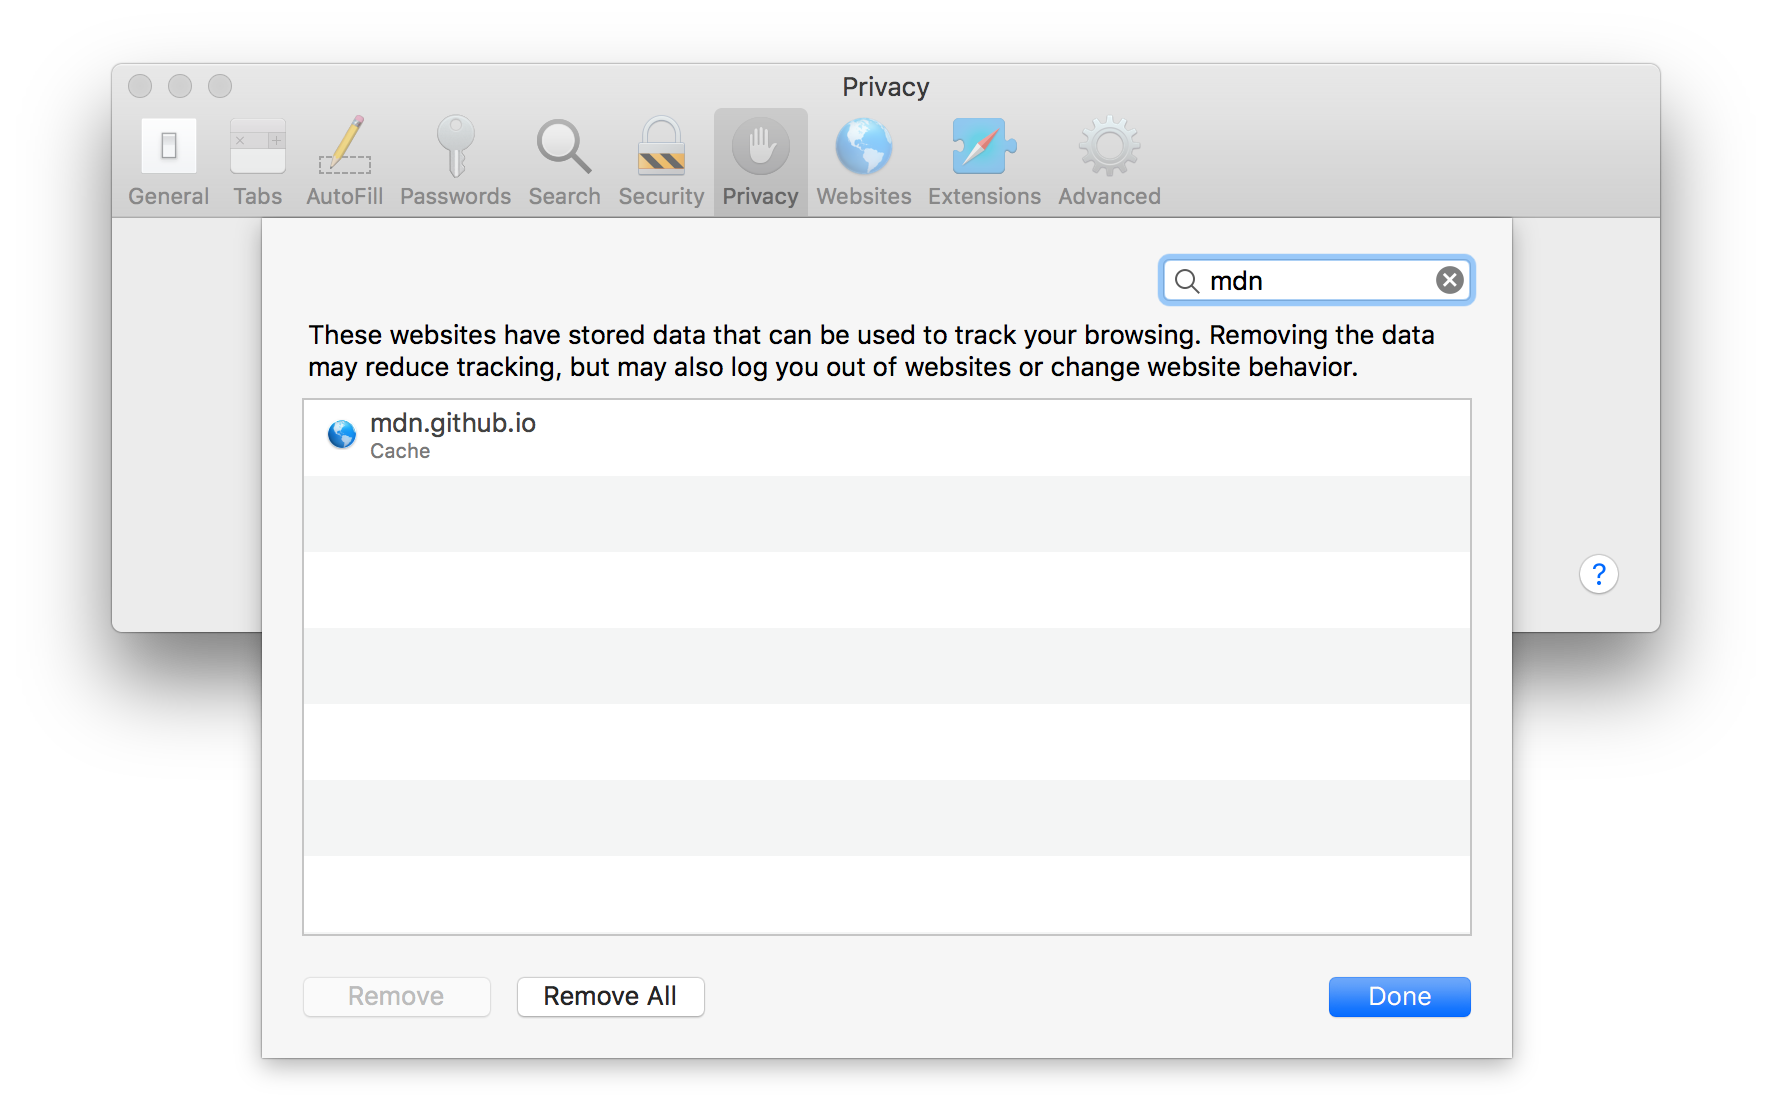Screen dimensions: 1772x1100
Task: Click the Cache label under mdn.github.io
Action: pyautogui.click(x=400, y=451)
